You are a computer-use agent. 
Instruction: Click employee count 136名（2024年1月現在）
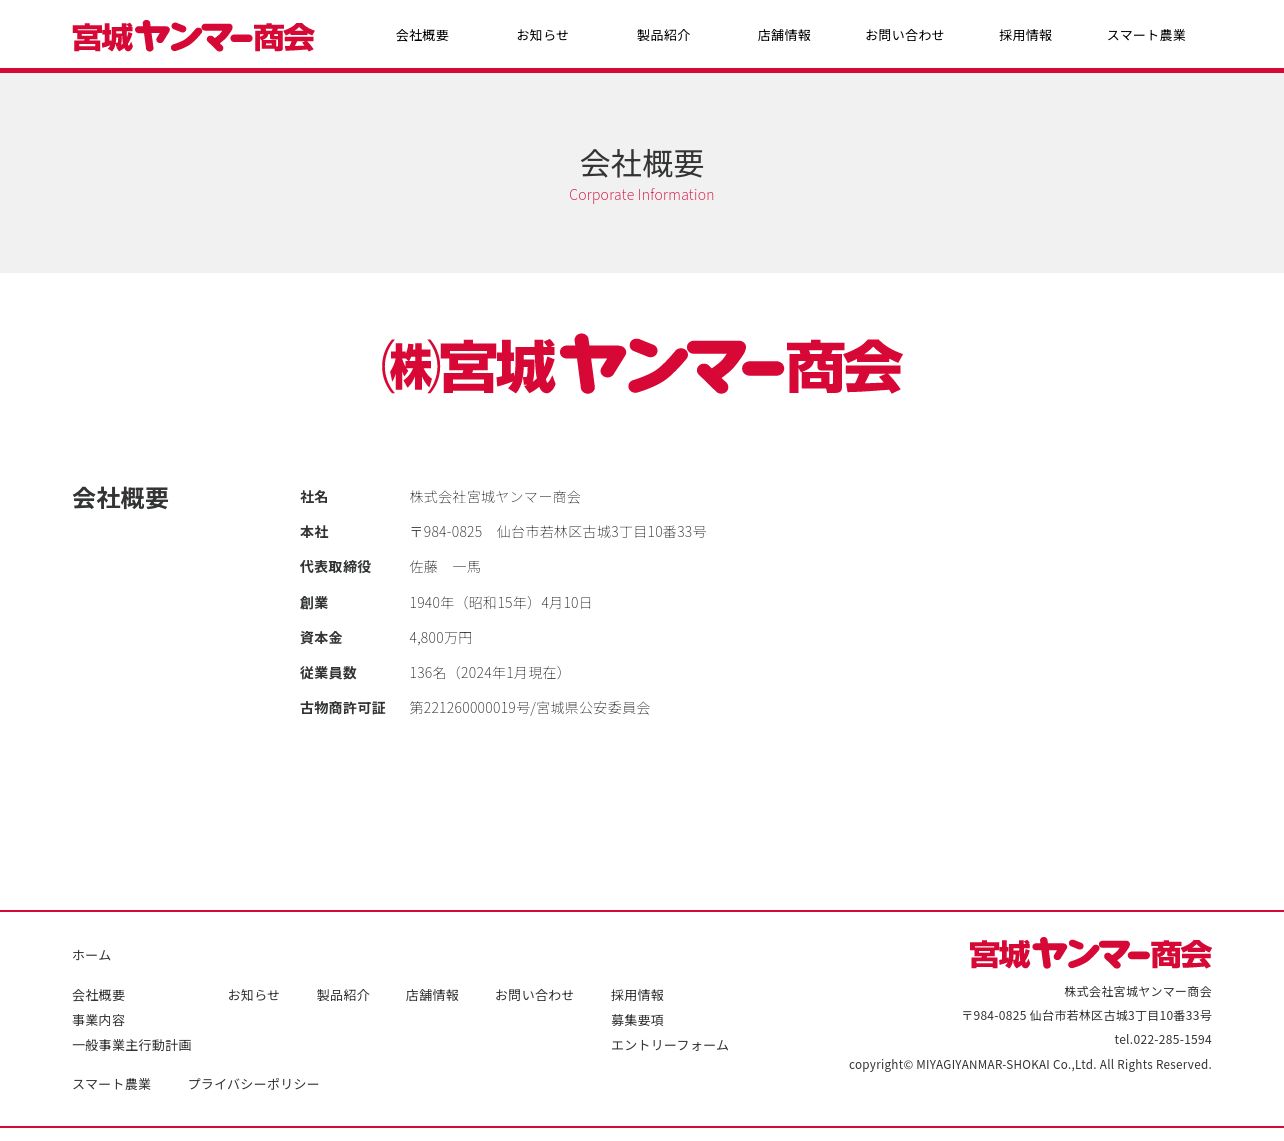(x=489, y=673)
